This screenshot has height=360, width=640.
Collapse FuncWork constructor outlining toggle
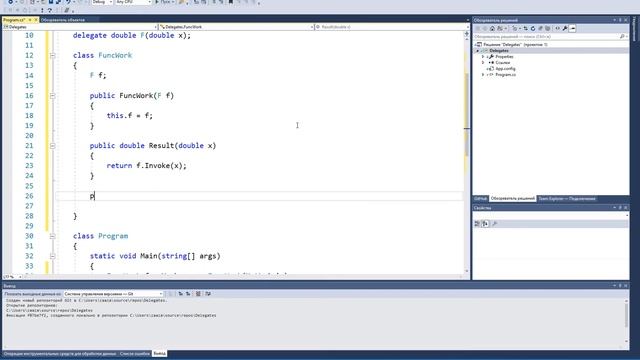click(52, 96)
